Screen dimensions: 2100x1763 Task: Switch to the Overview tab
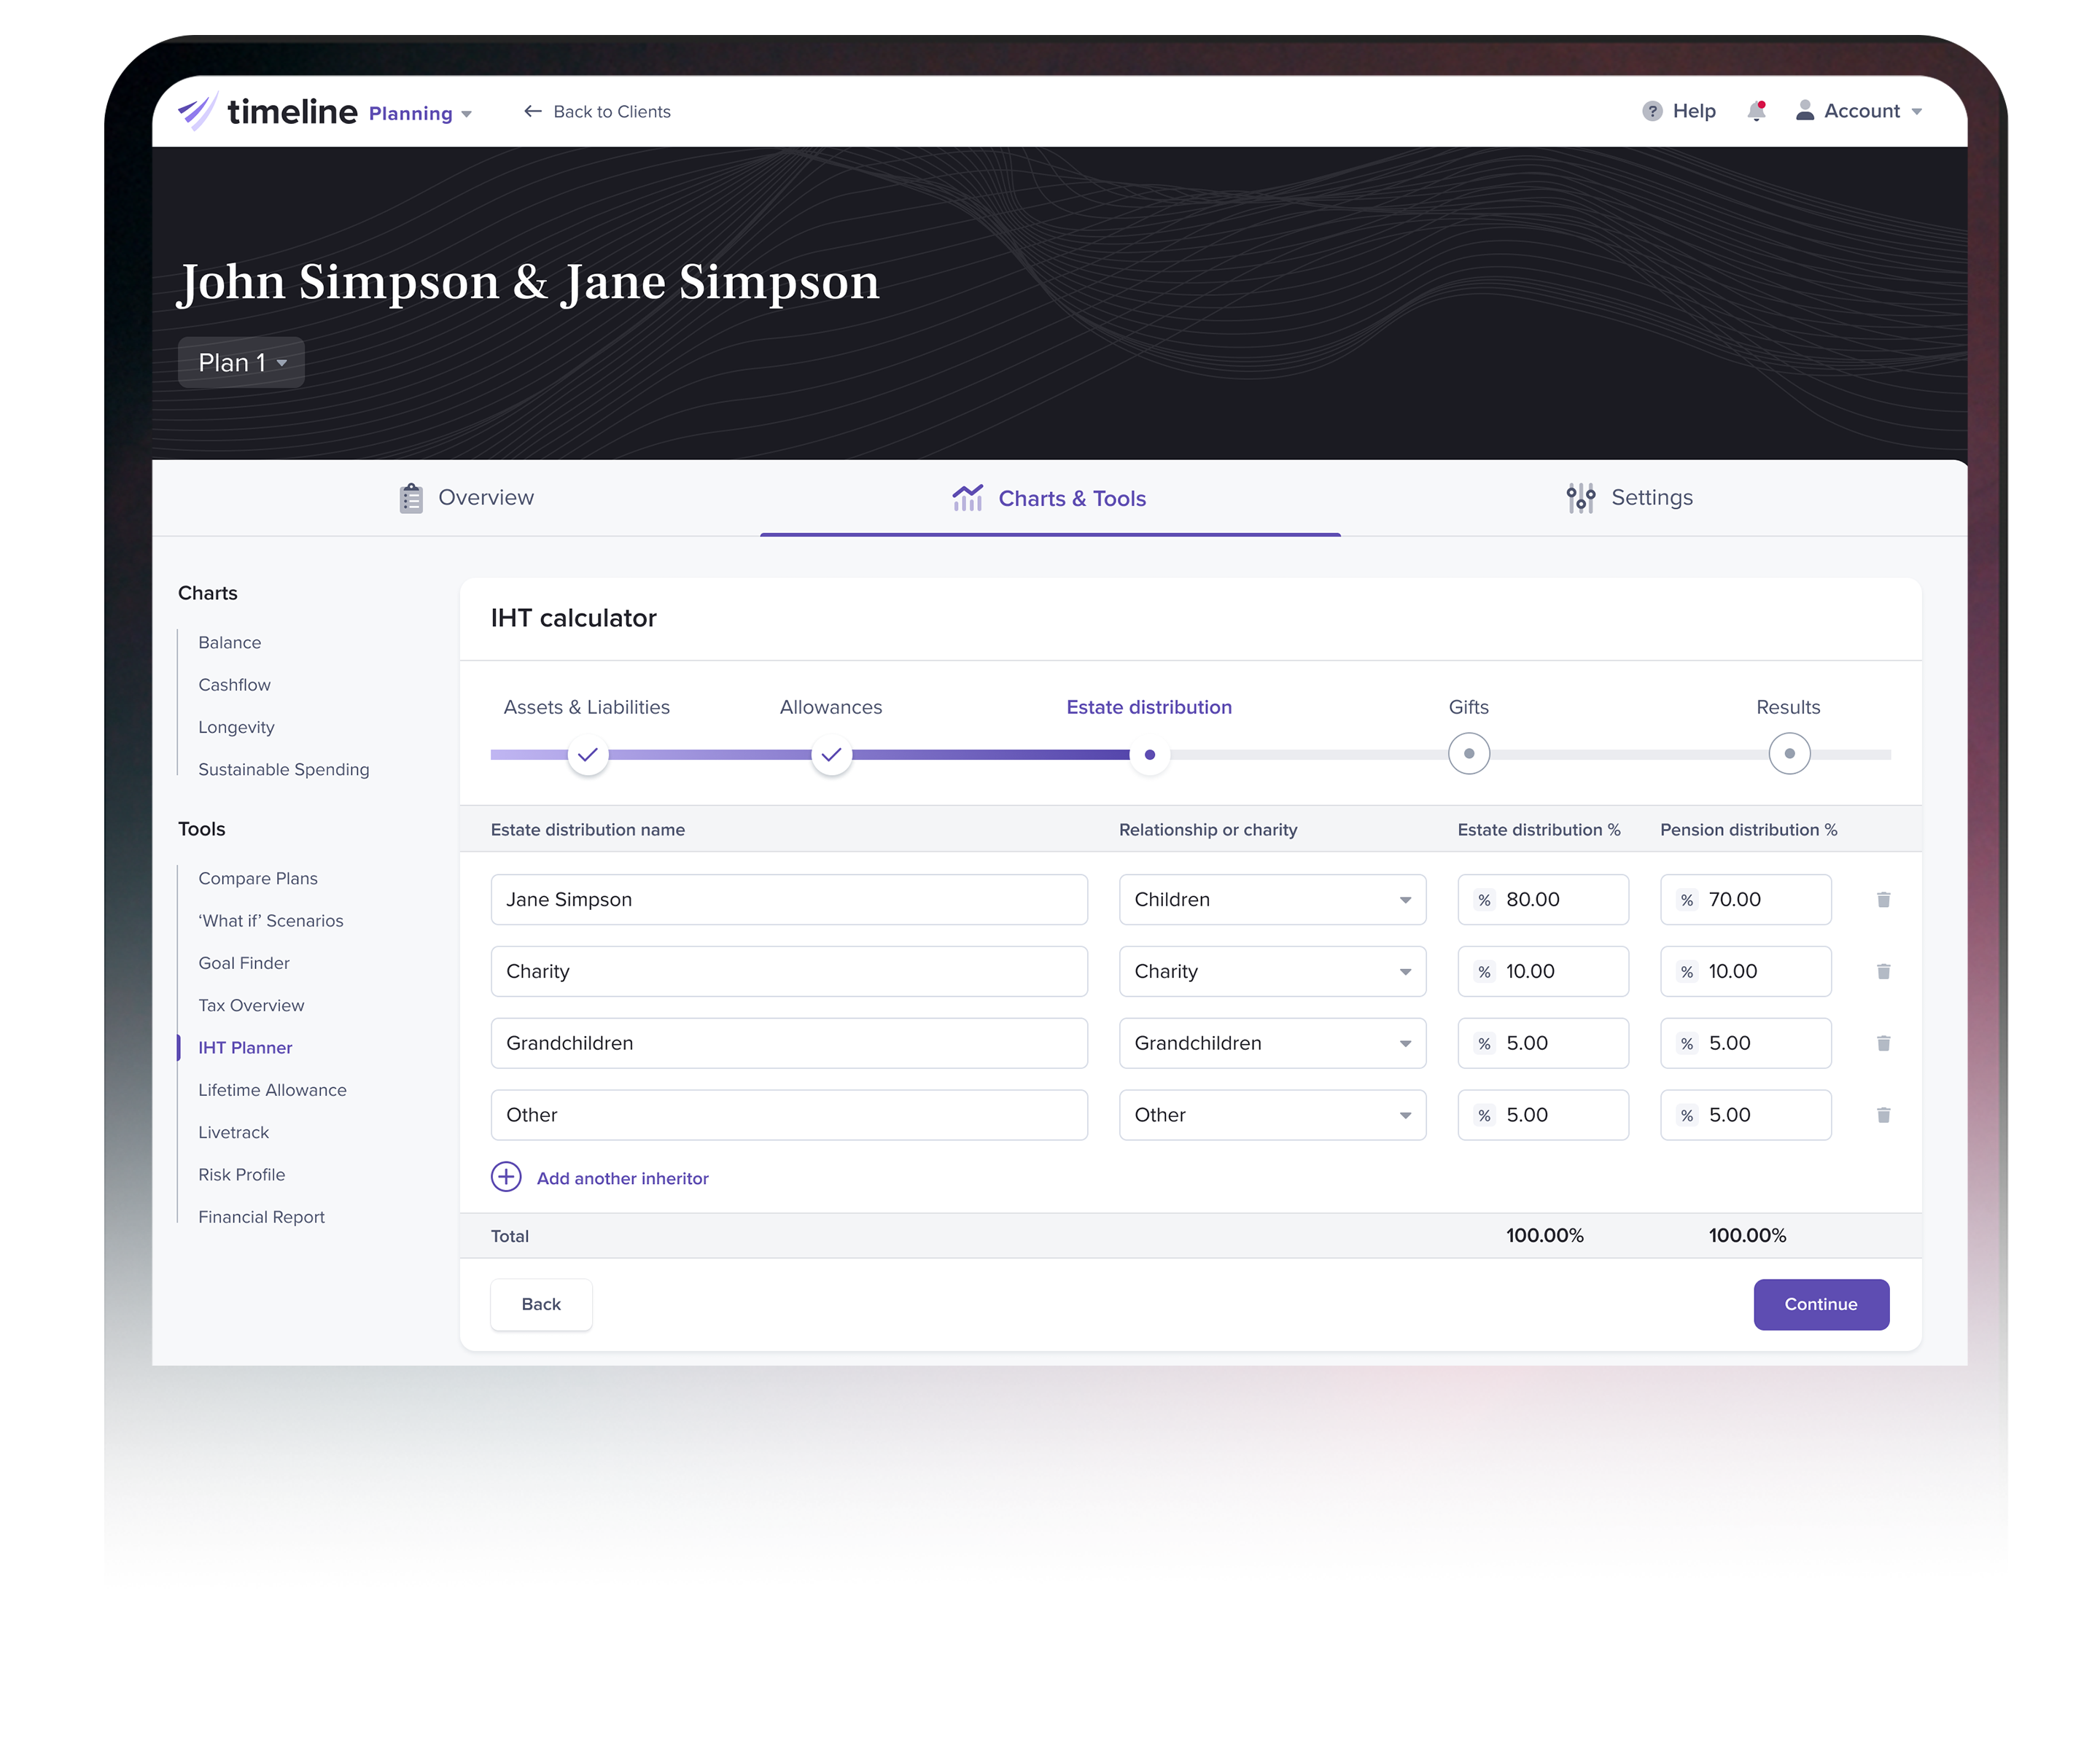coord(466,497)
